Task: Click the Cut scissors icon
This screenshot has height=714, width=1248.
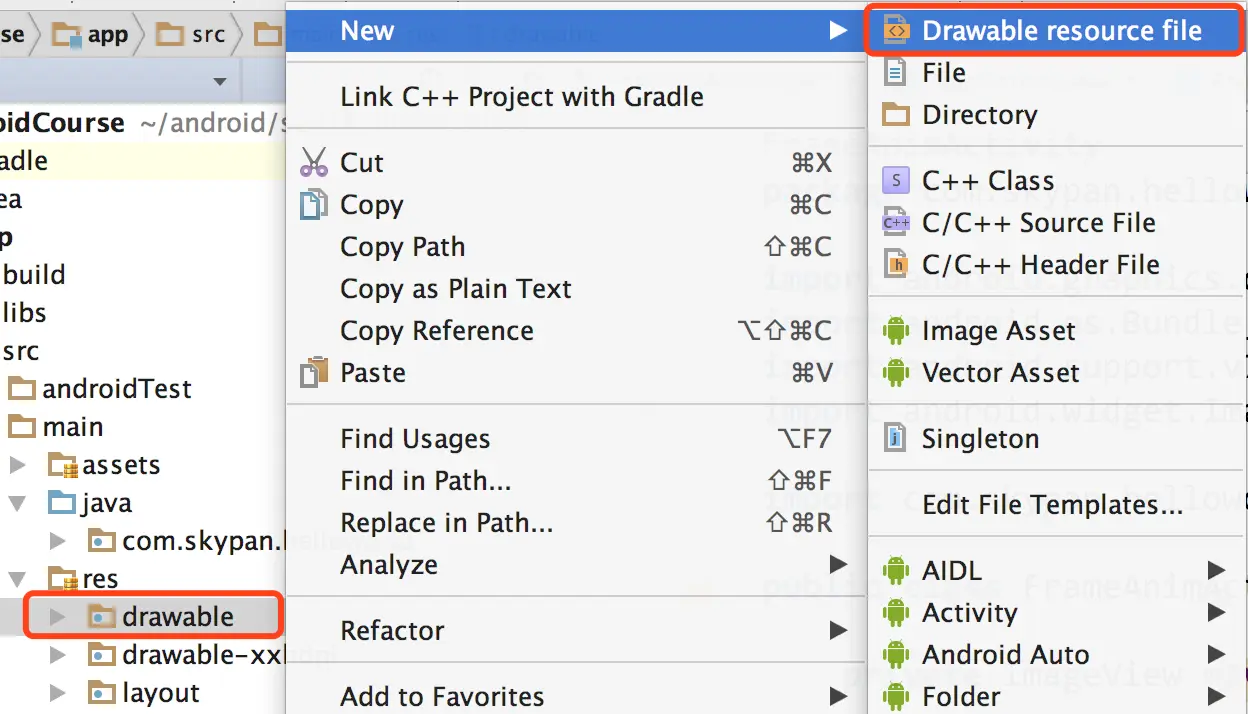Action: 314,163
